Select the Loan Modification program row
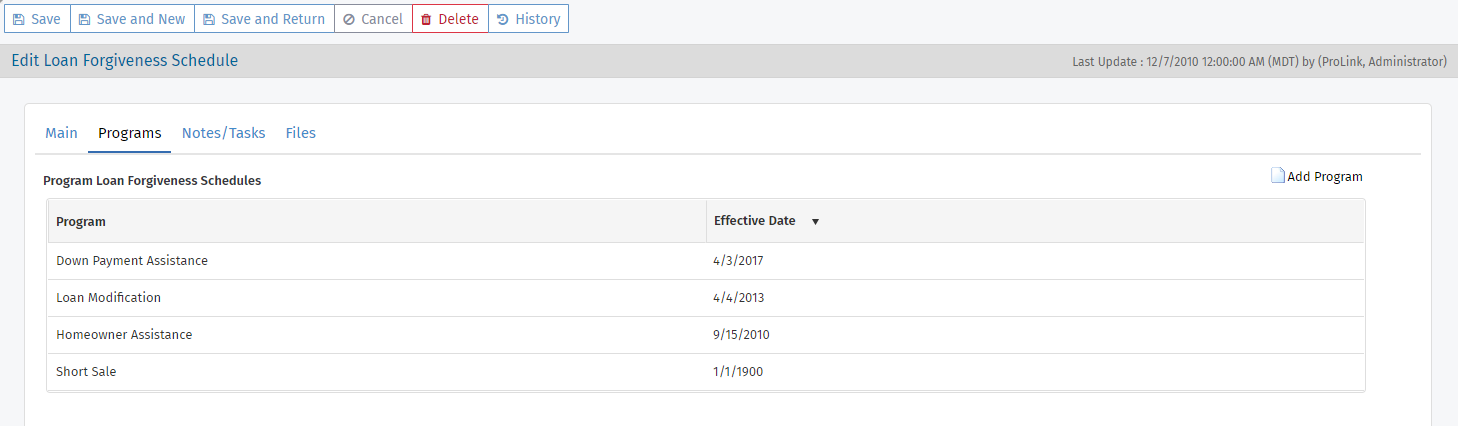1458x426 pixels. (706, 298)
